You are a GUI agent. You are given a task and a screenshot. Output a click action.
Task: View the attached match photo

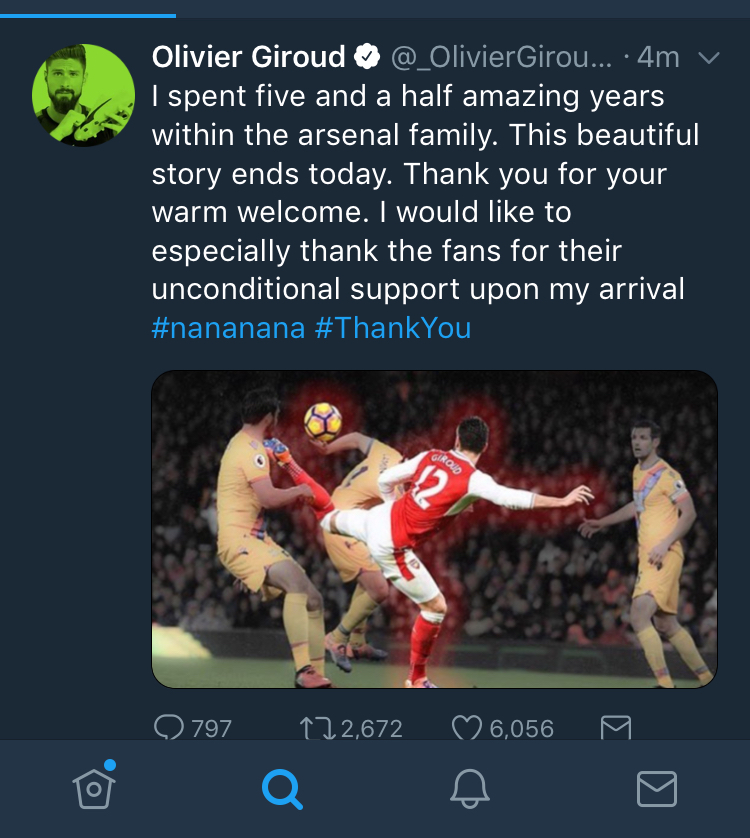coord(434,529)
